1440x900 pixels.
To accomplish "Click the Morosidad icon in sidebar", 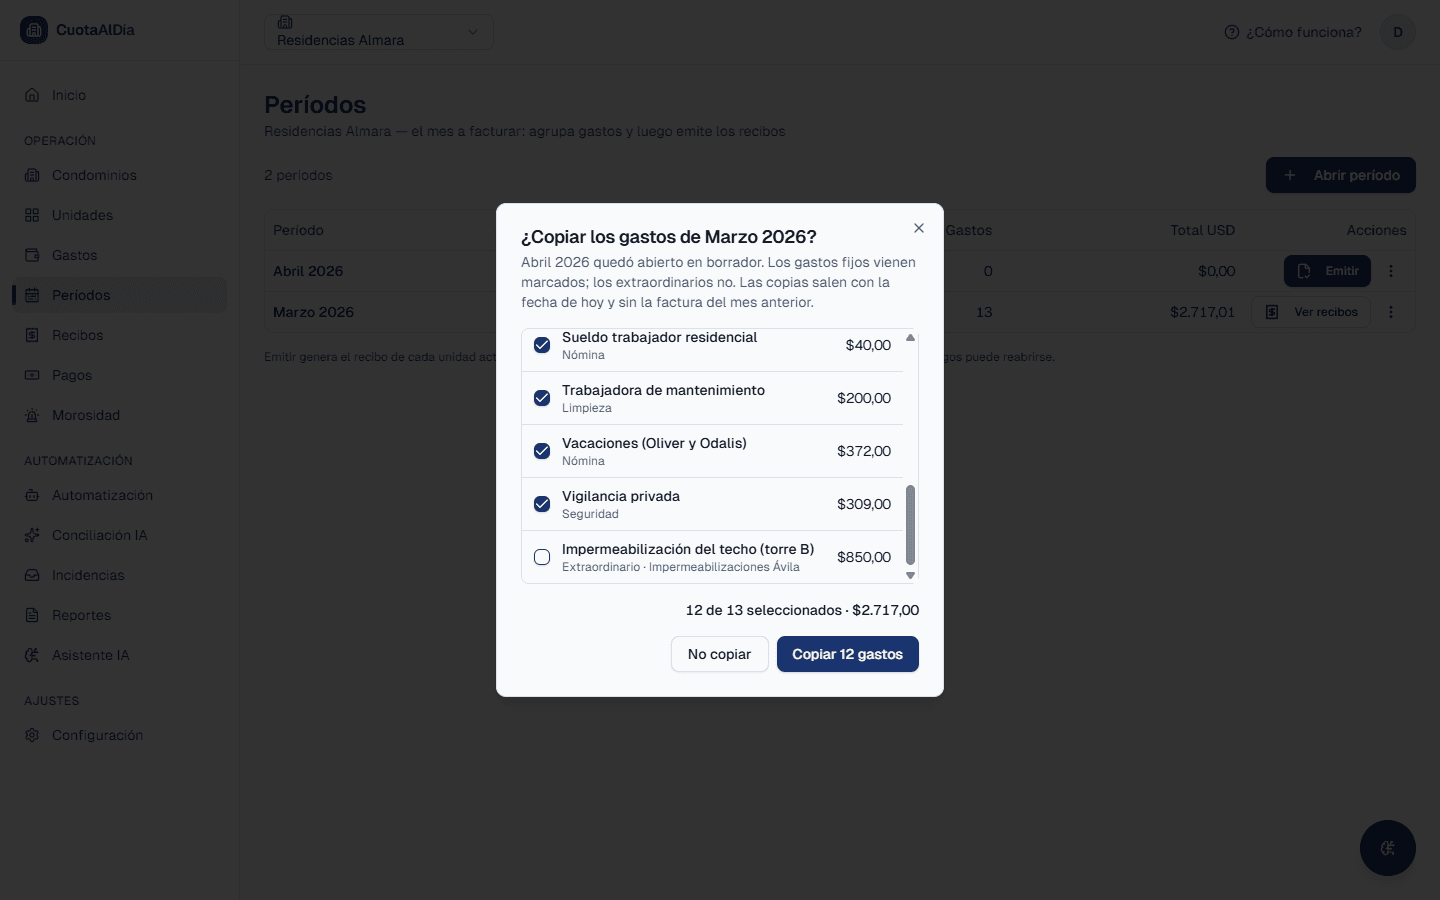I will [x=32, y=415].
